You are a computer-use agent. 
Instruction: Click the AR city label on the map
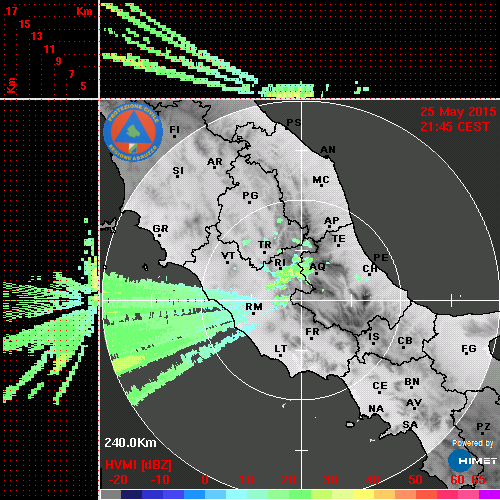[215, 162]
